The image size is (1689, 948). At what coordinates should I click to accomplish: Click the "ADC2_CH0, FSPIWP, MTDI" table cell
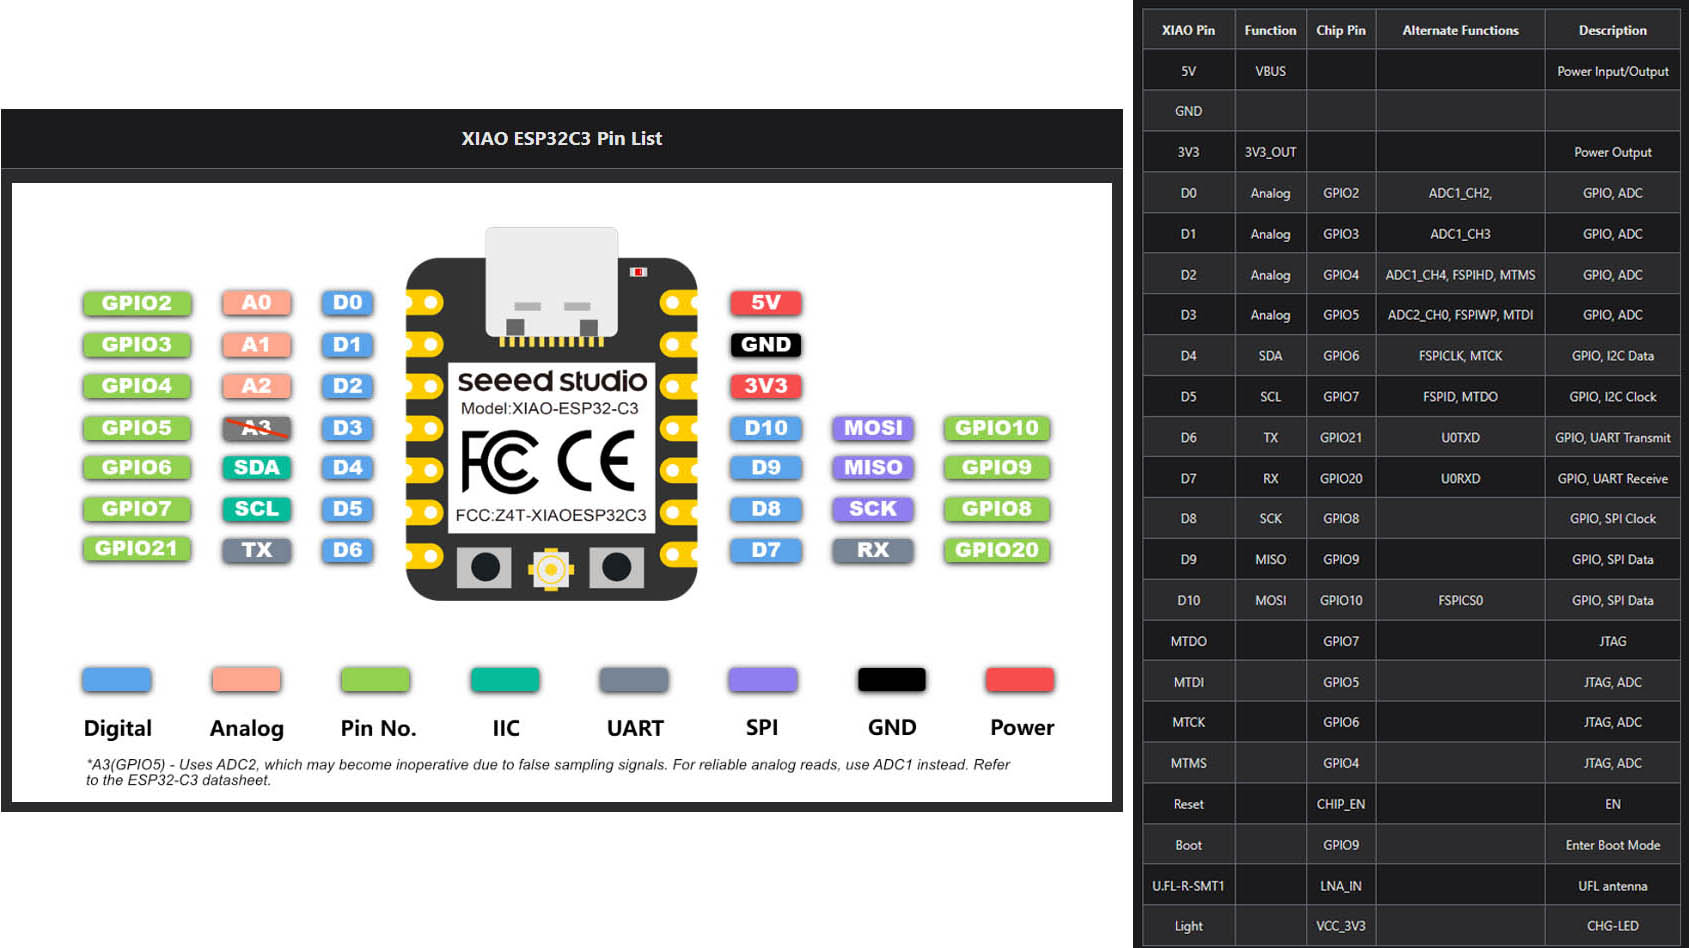[x=1460, y=315]
